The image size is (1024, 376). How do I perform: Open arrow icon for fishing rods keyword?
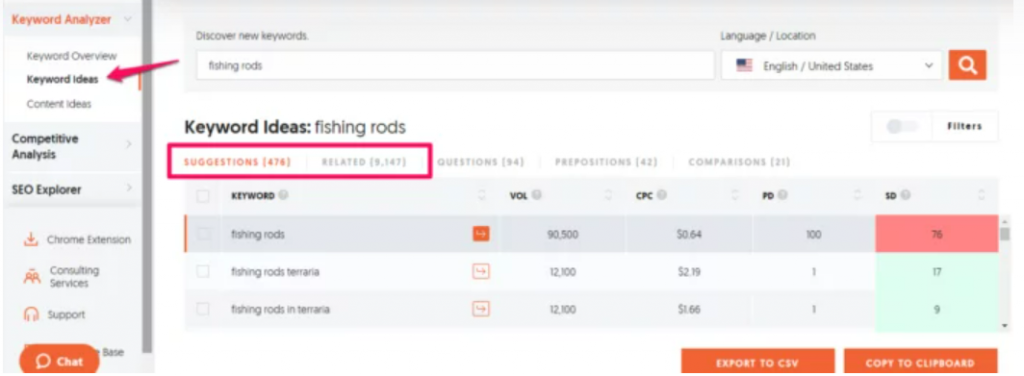tap(481, 234)
